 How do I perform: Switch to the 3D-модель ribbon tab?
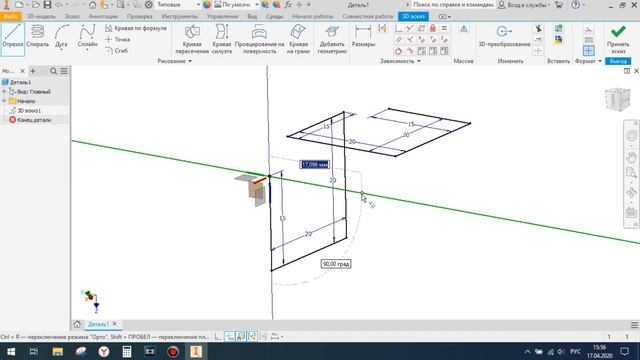coord(41,16)
